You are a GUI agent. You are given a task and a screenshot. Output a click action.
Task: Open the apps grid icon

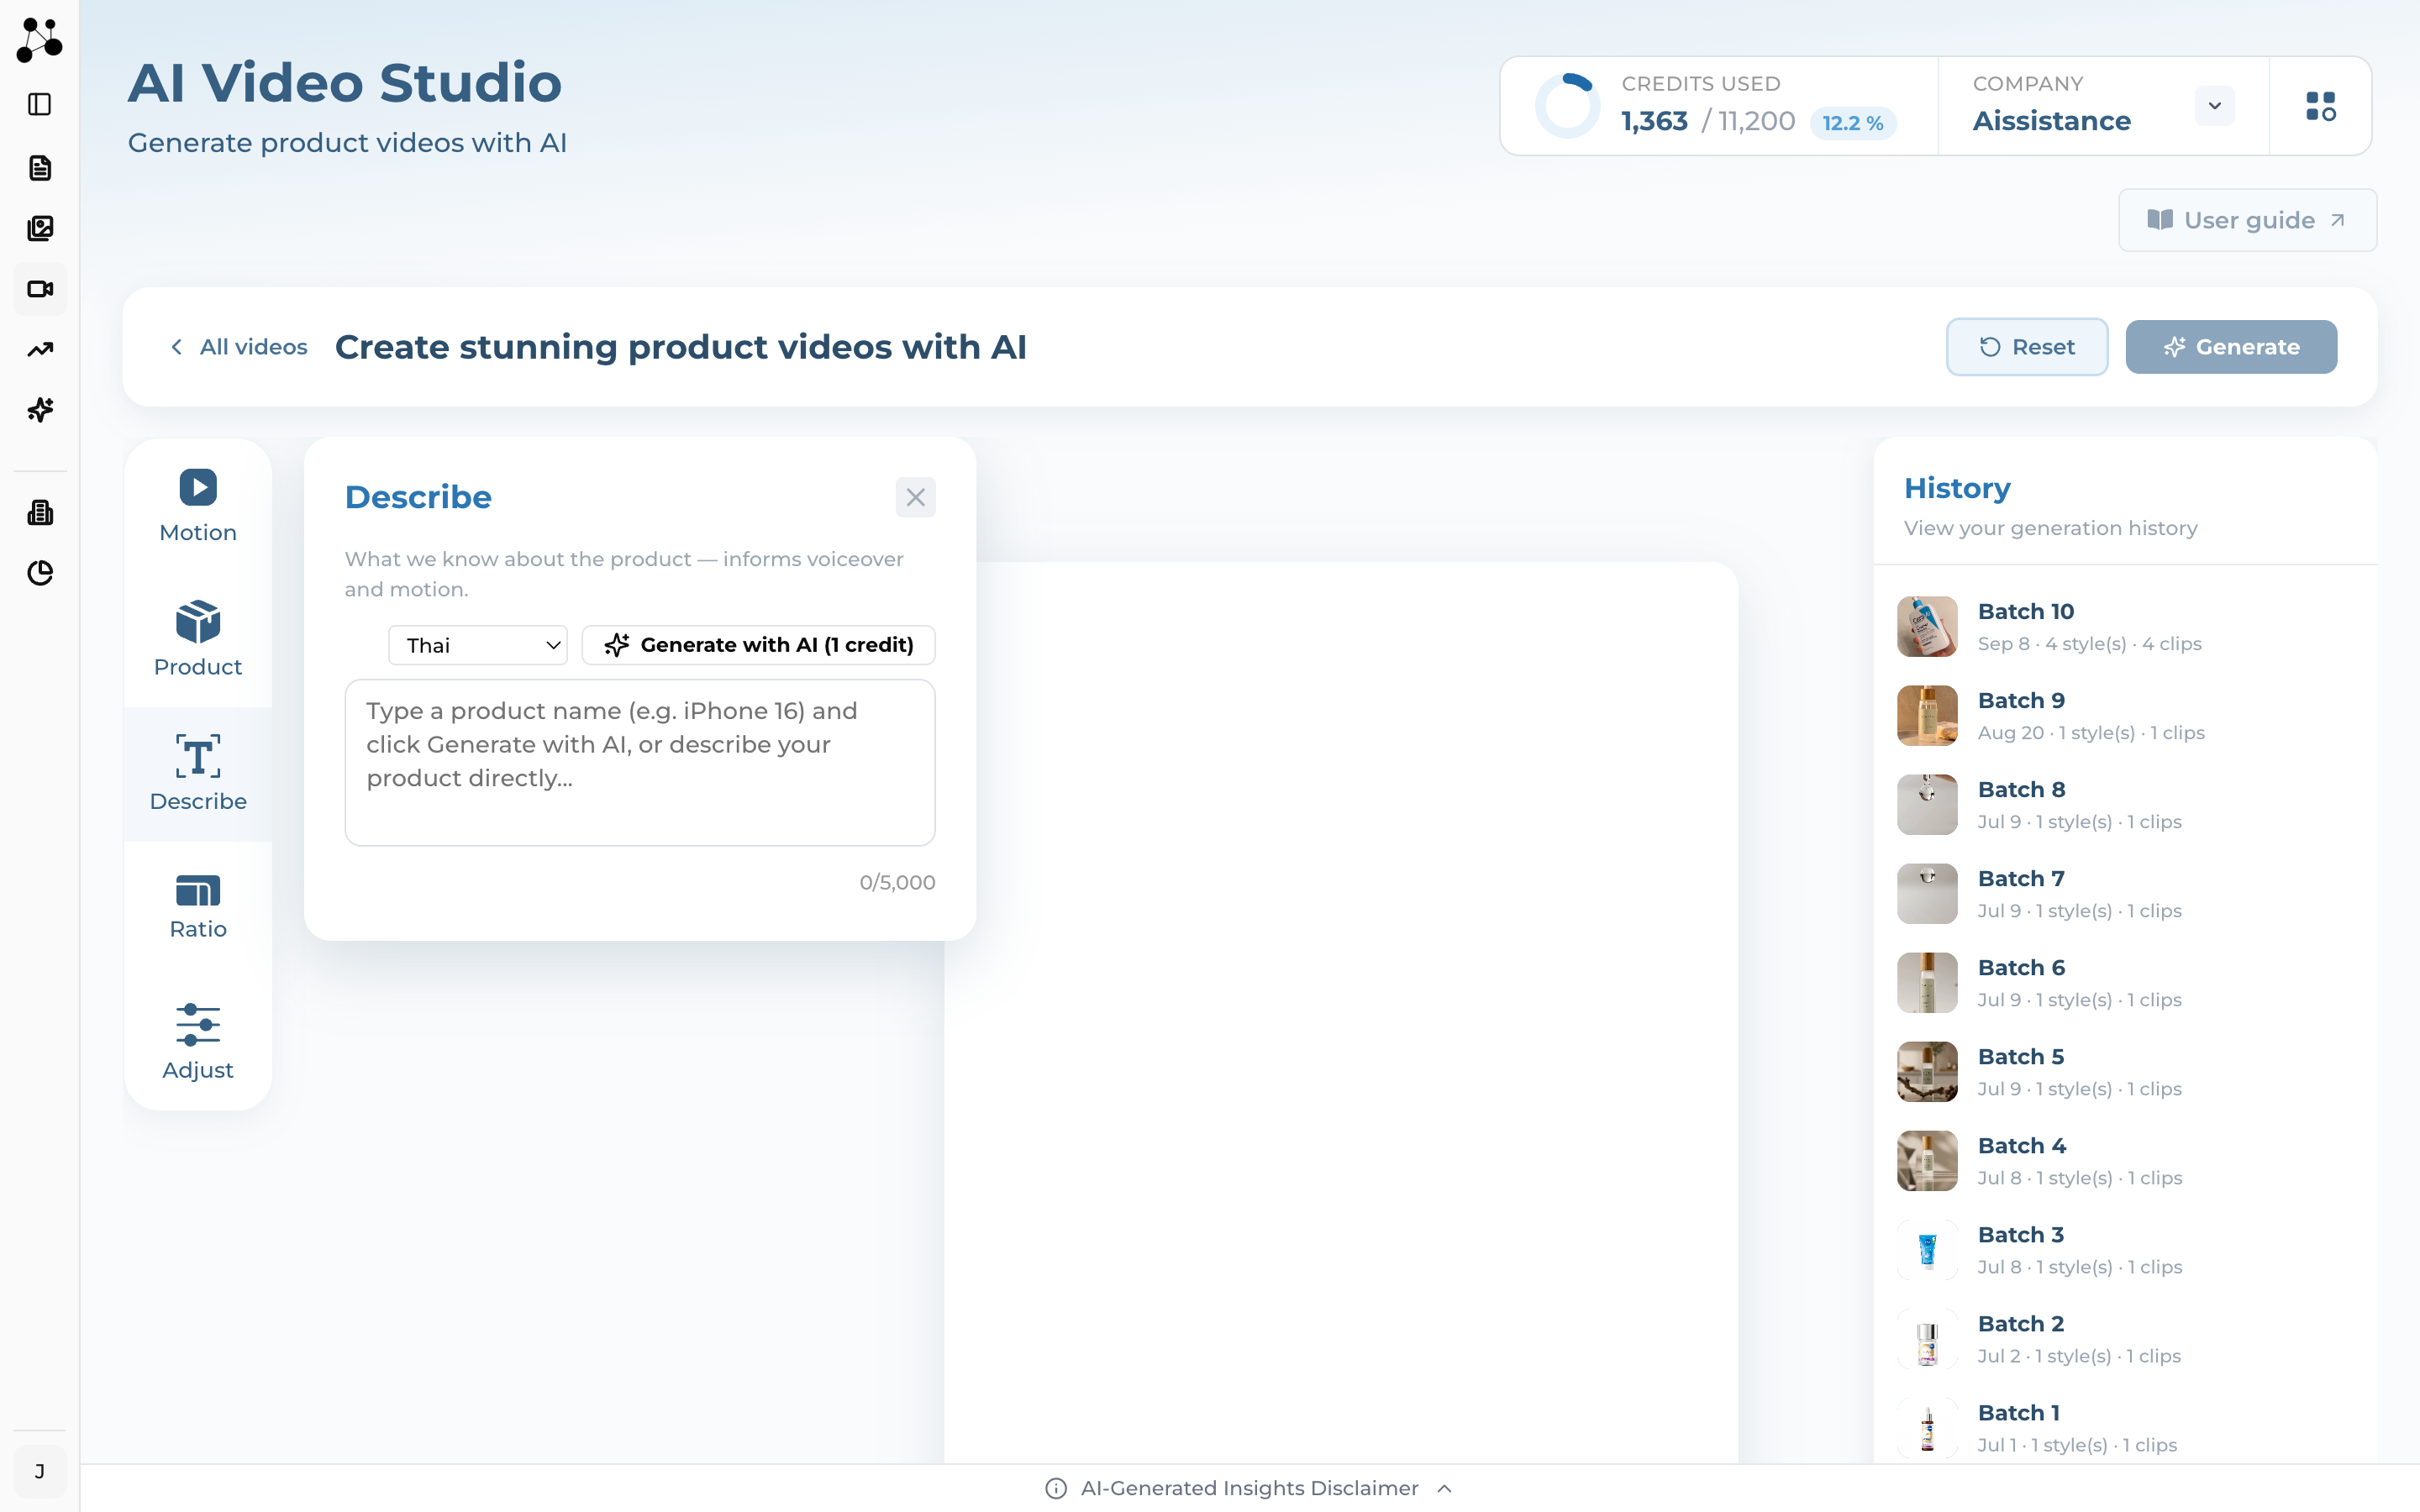click(x=2320, y=106)
